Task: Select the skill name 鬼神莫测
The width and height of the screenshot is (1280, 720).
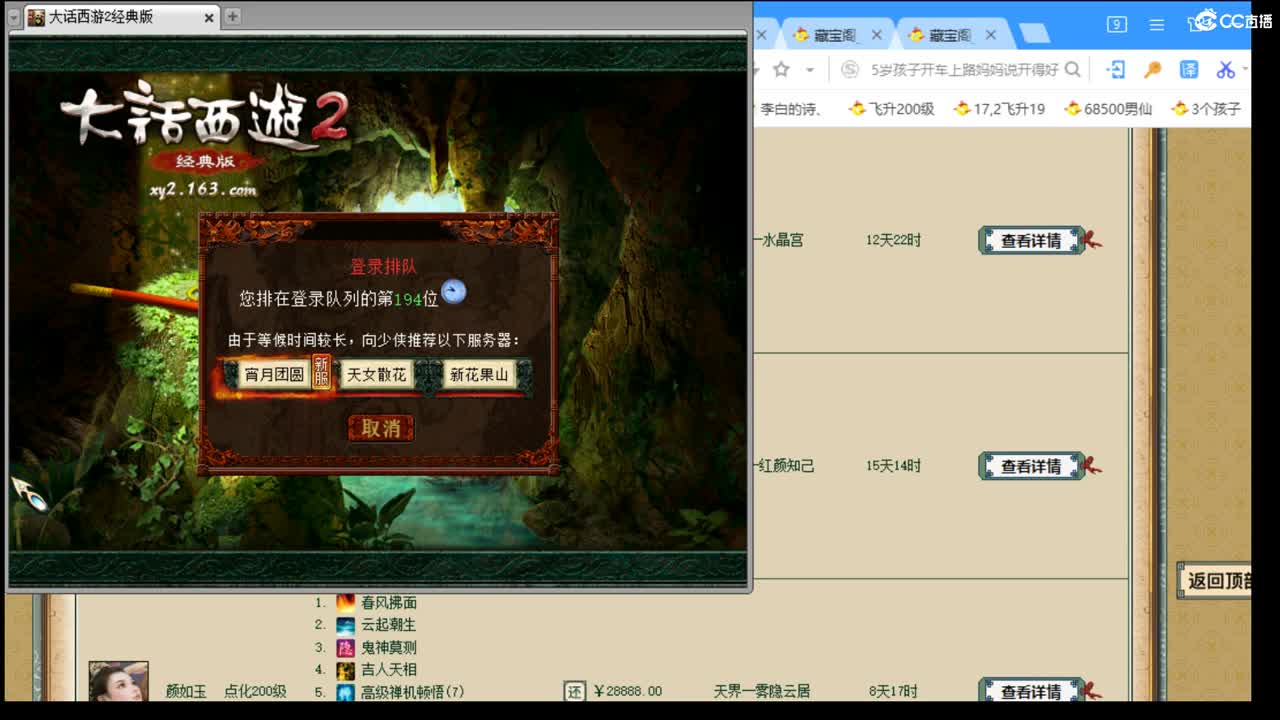Action: click(x=389, y=648)
